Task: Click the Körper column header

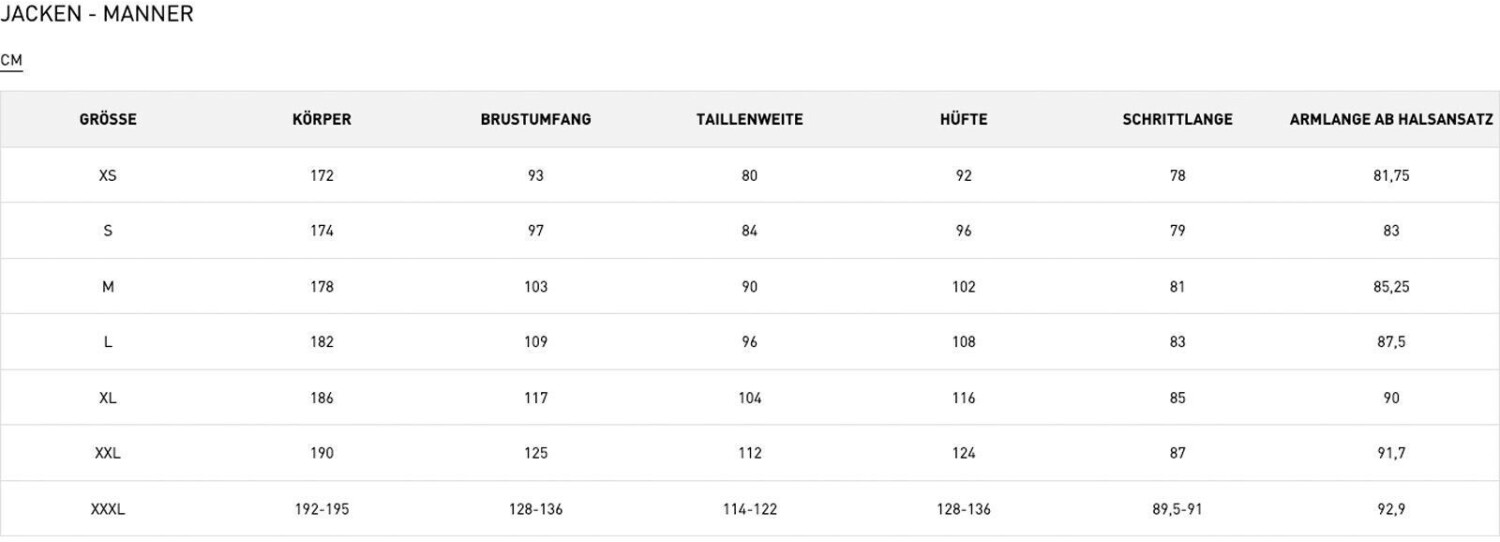Action: coord(322,120)
